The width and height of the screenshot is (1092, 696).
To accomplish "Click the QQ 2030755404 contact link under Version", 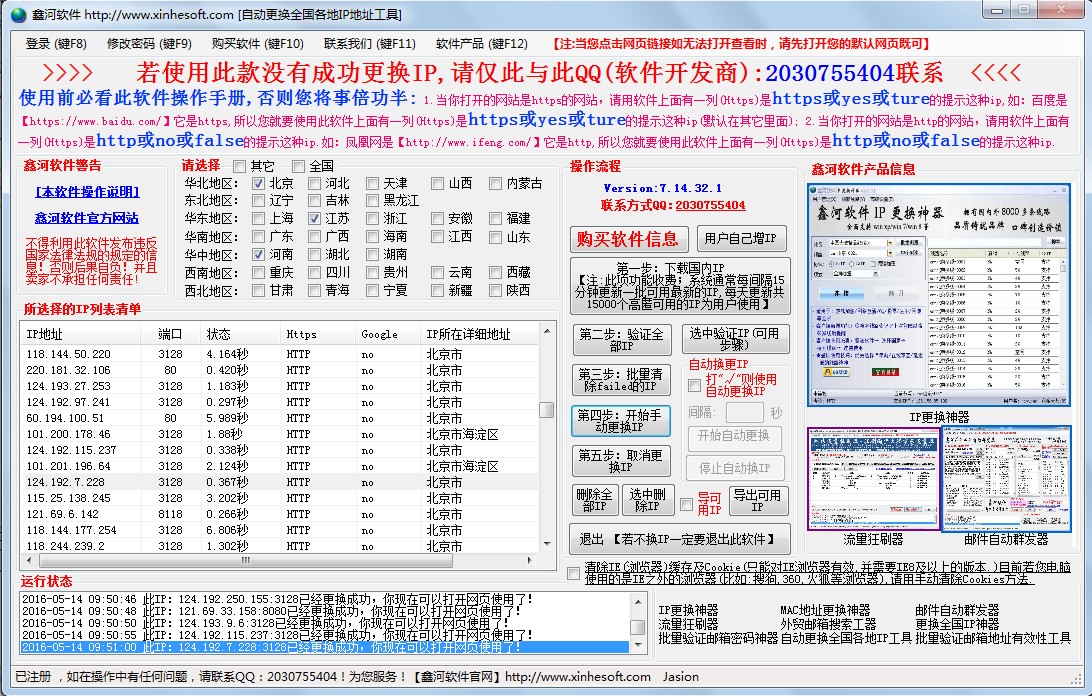I will 710,206.
